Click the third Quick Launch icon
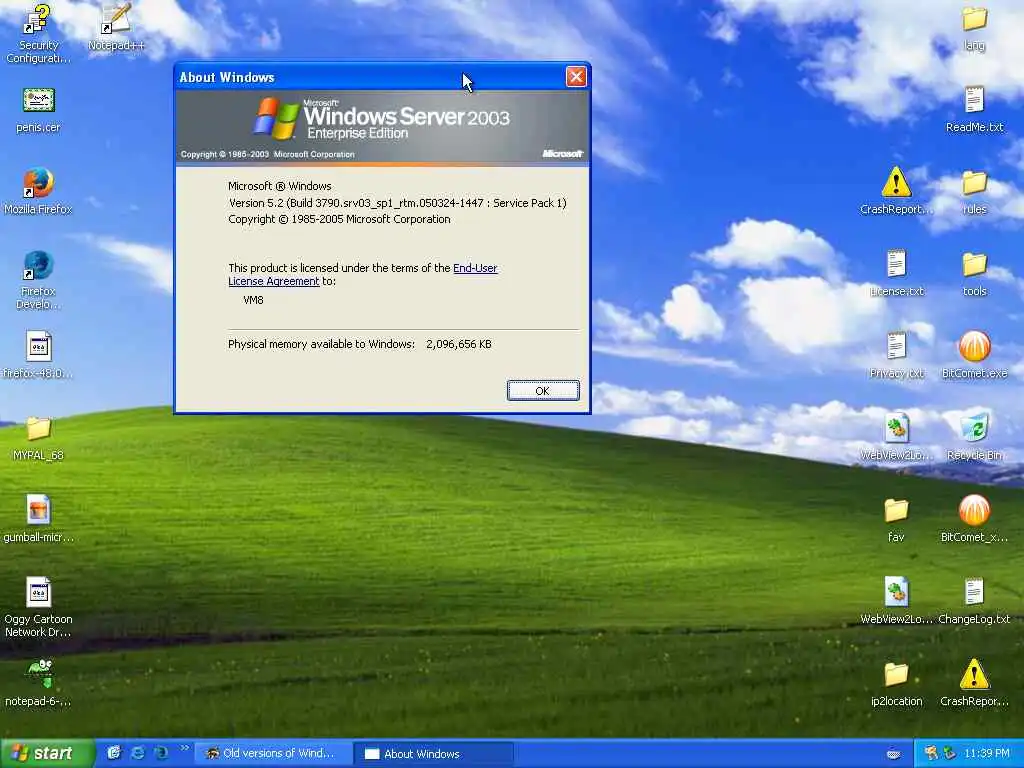 coord(161,753)
